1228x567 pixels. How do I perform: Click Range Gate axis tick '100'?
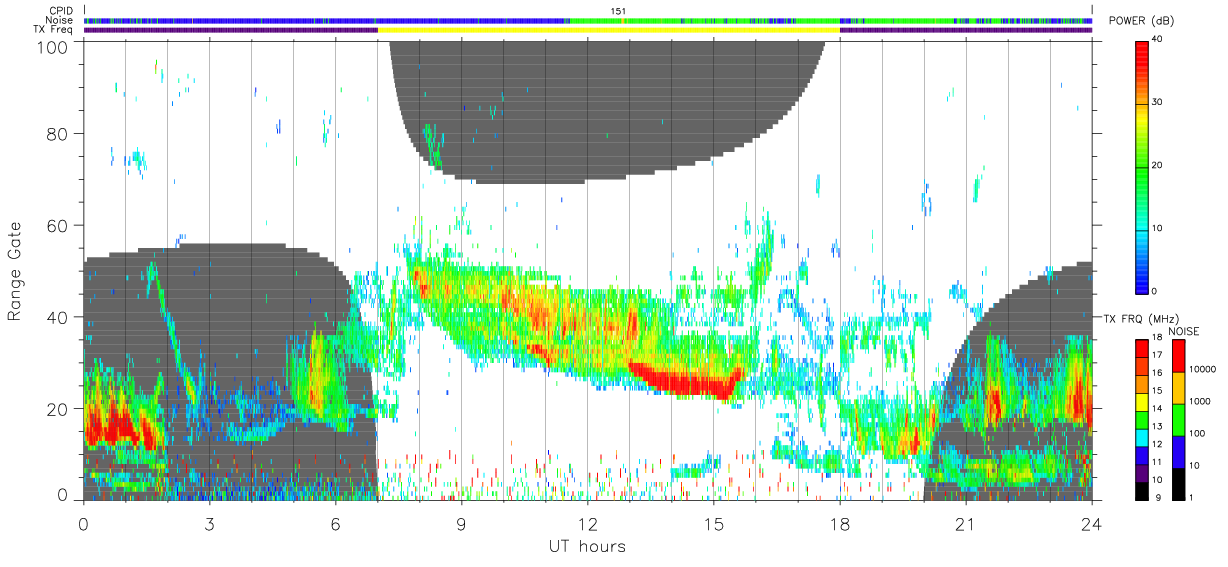tap(52, 46)
